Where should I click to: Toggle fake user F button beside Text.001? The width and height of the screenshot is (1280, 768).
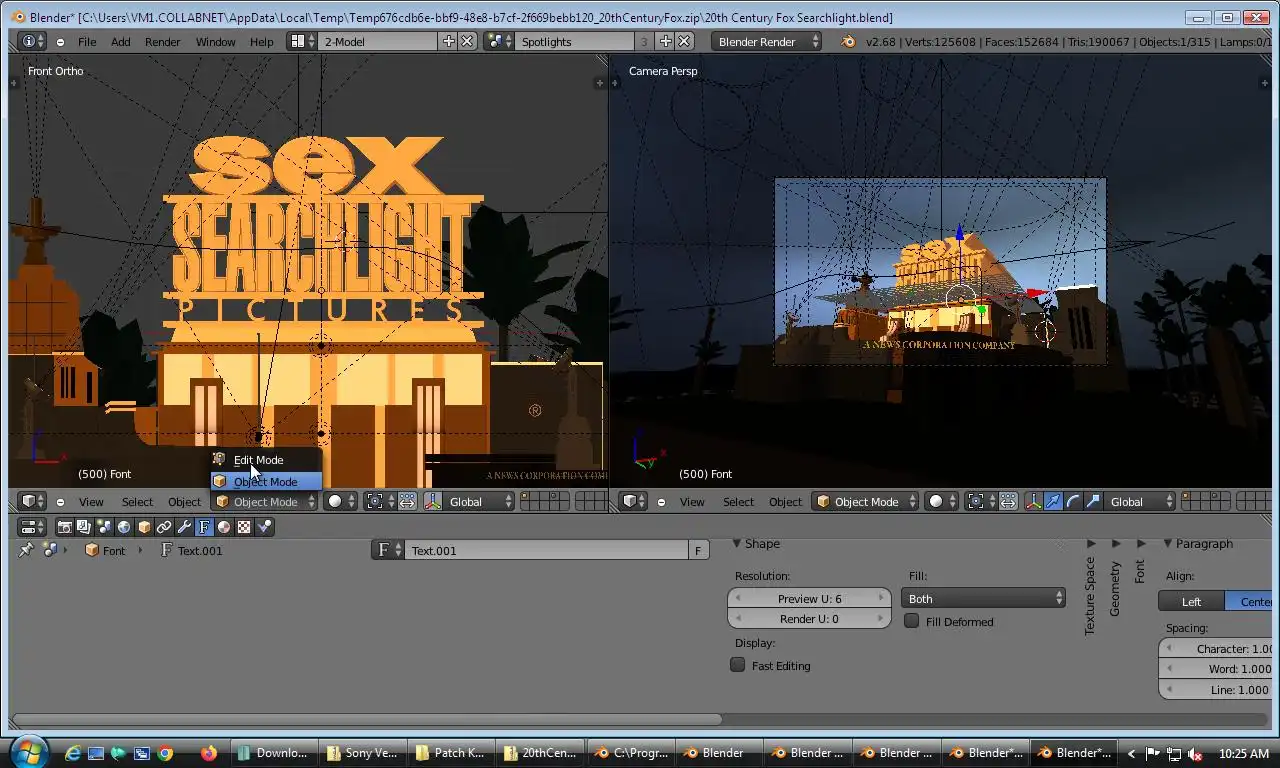698,550
